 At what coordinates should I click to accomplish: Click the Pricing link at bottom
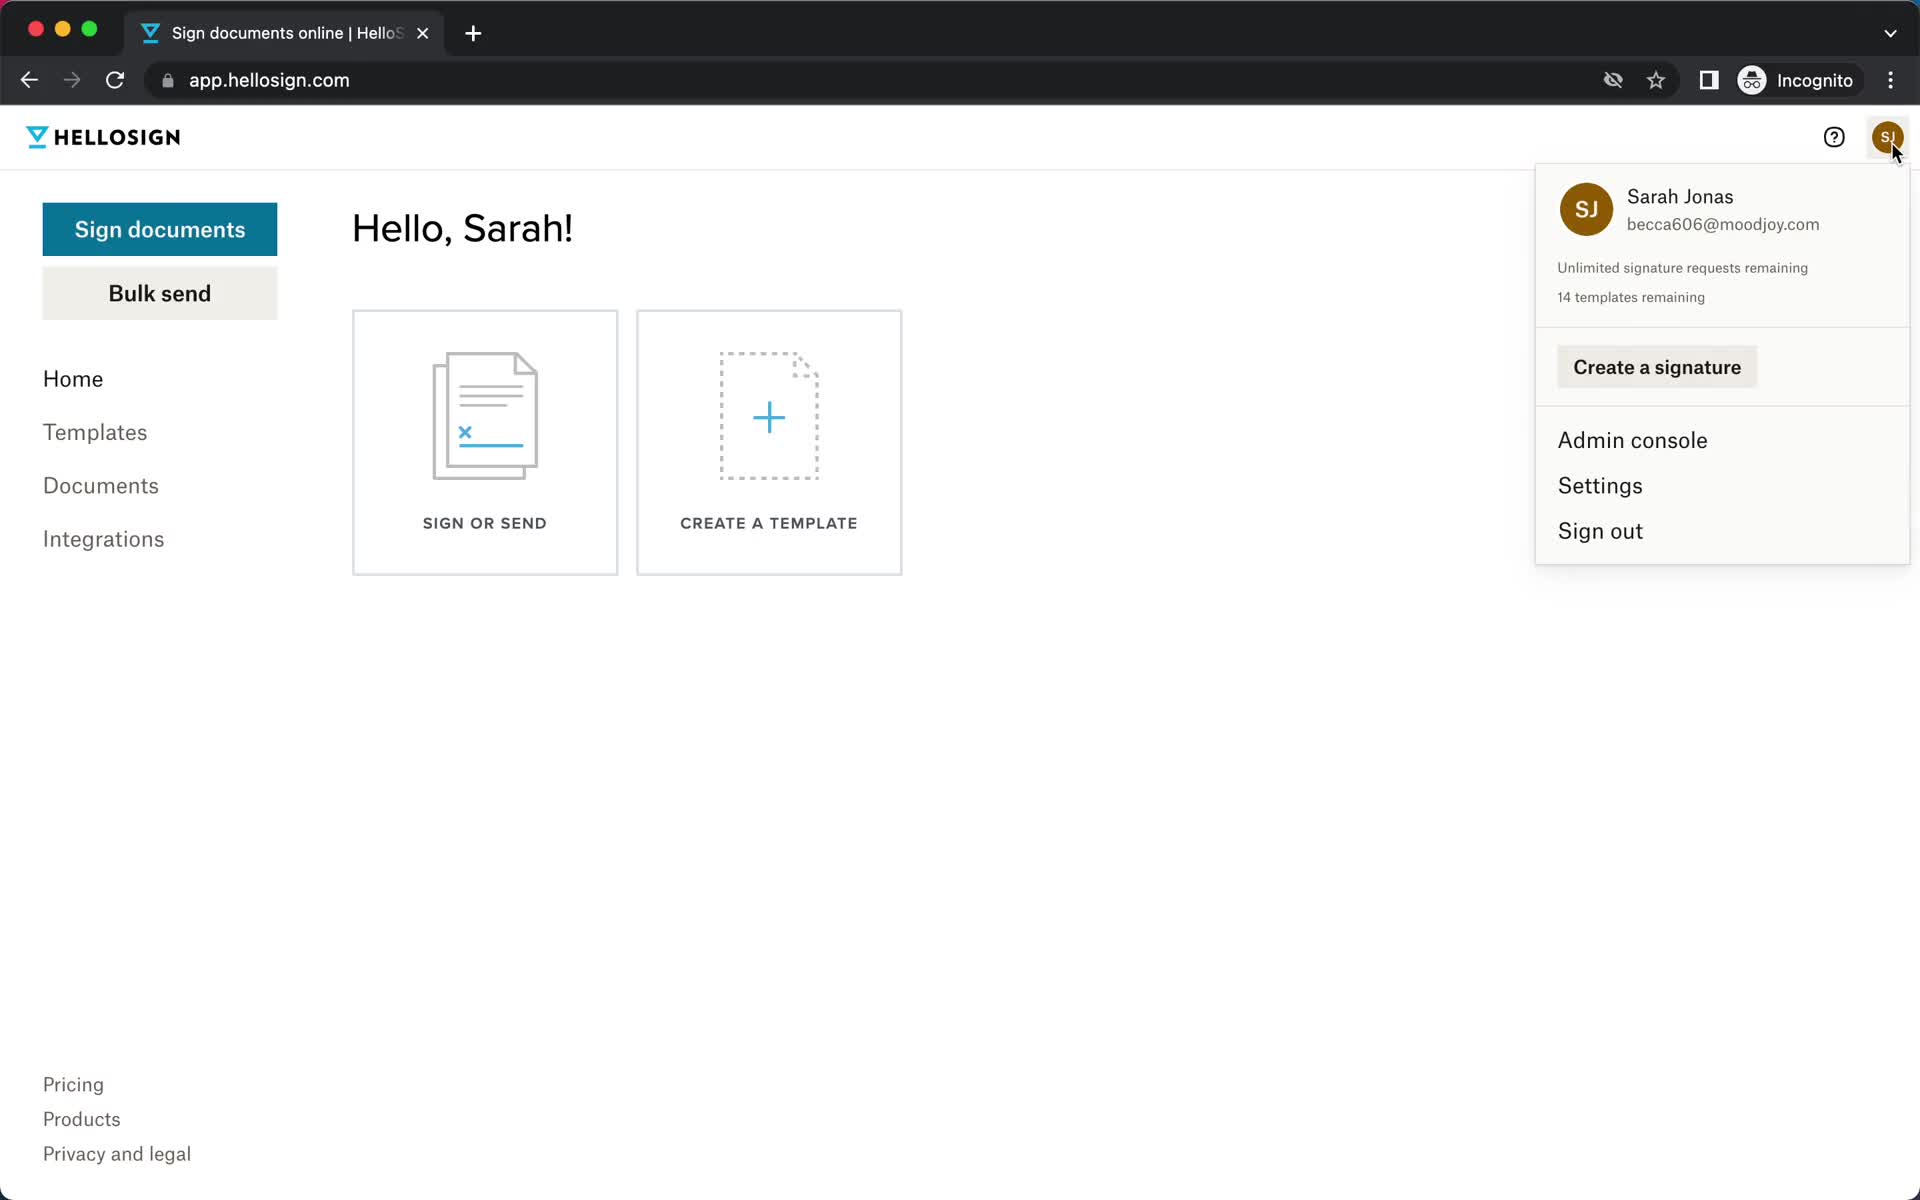(73, 1084)
